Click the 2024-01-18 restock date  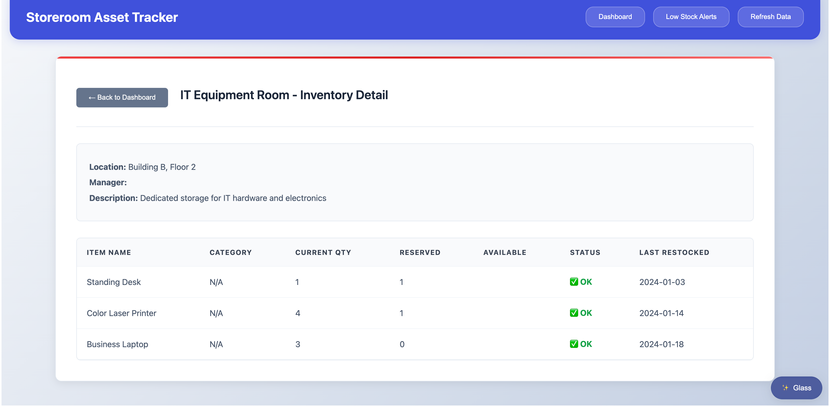662,344
